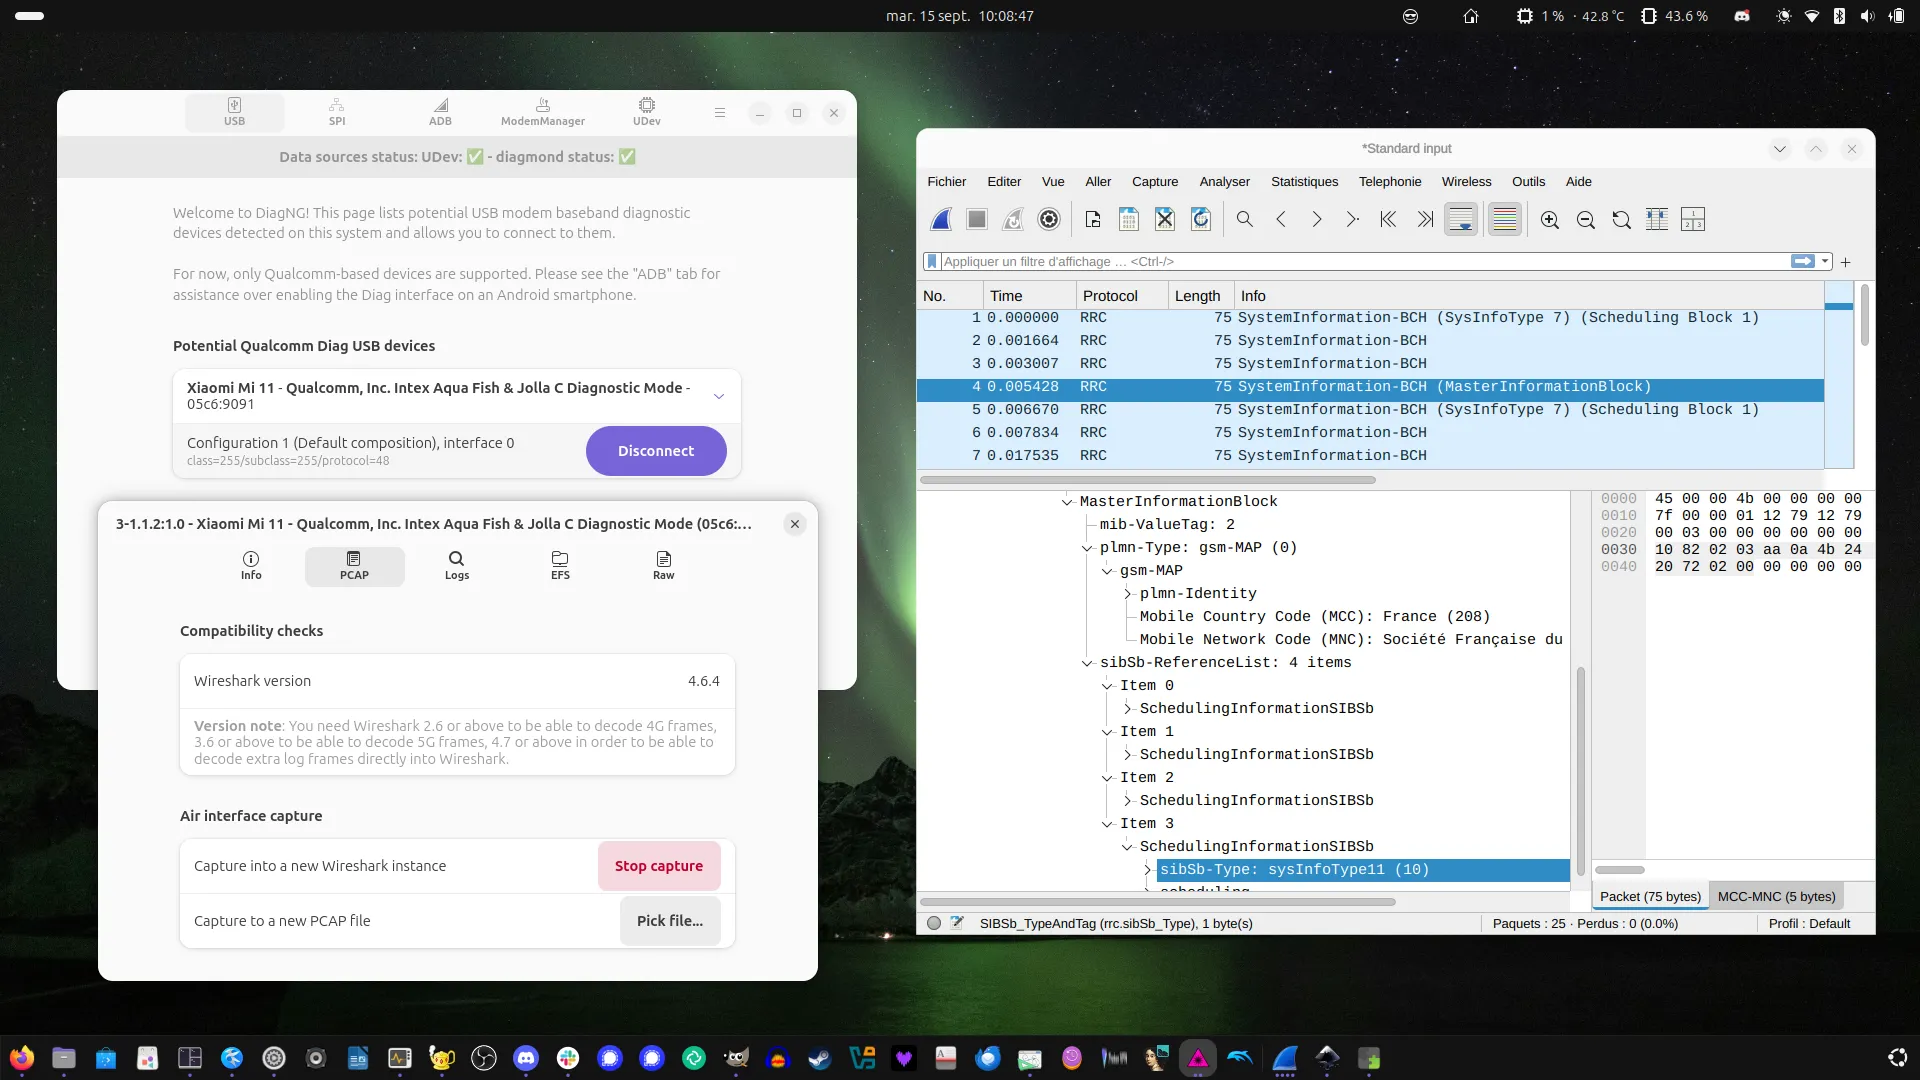
Task: Collapse the plmn-Type gsm-MAP node
Action: pos(1087,548)
